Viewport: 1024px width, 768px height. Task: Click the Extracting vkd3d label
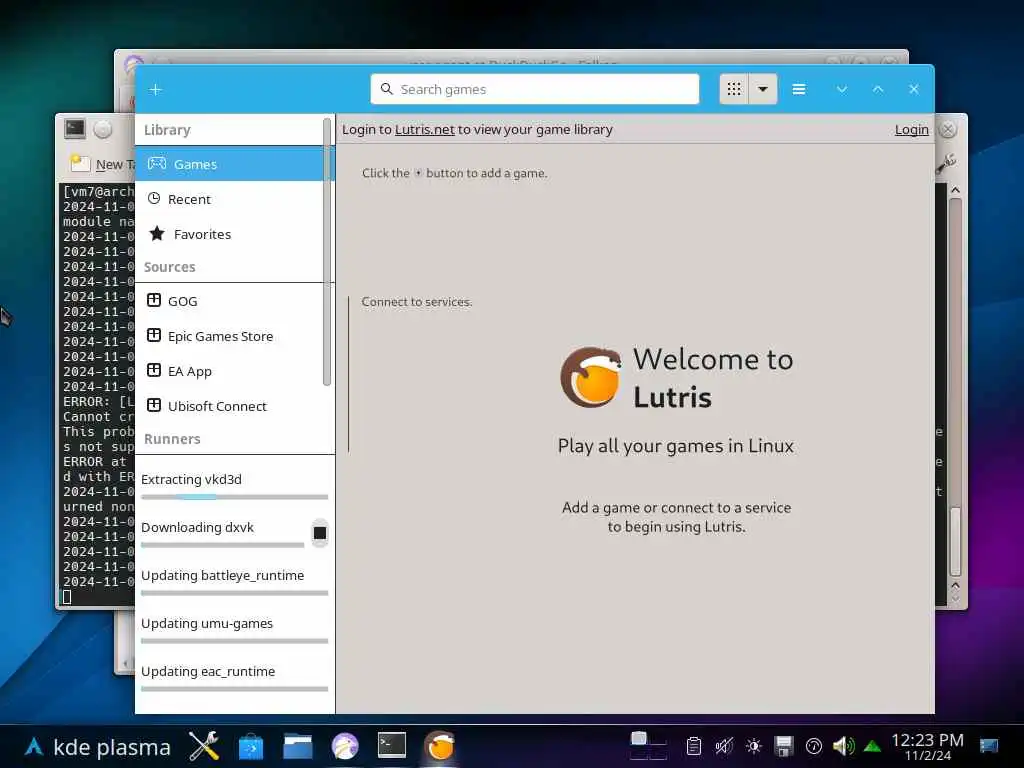coord(191,479)
